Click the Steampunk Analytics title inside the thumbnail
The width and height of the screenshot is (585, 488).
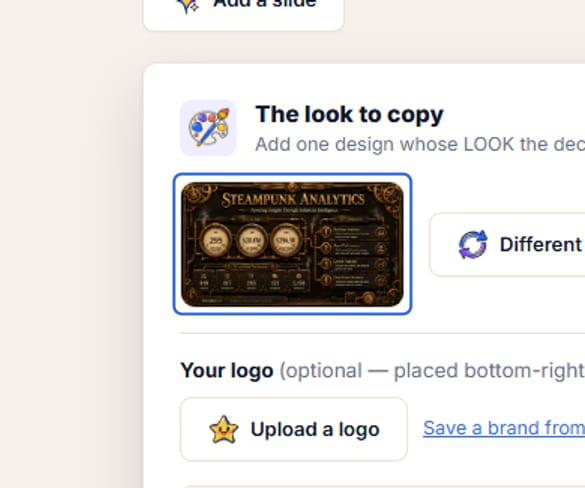(293, 200)
